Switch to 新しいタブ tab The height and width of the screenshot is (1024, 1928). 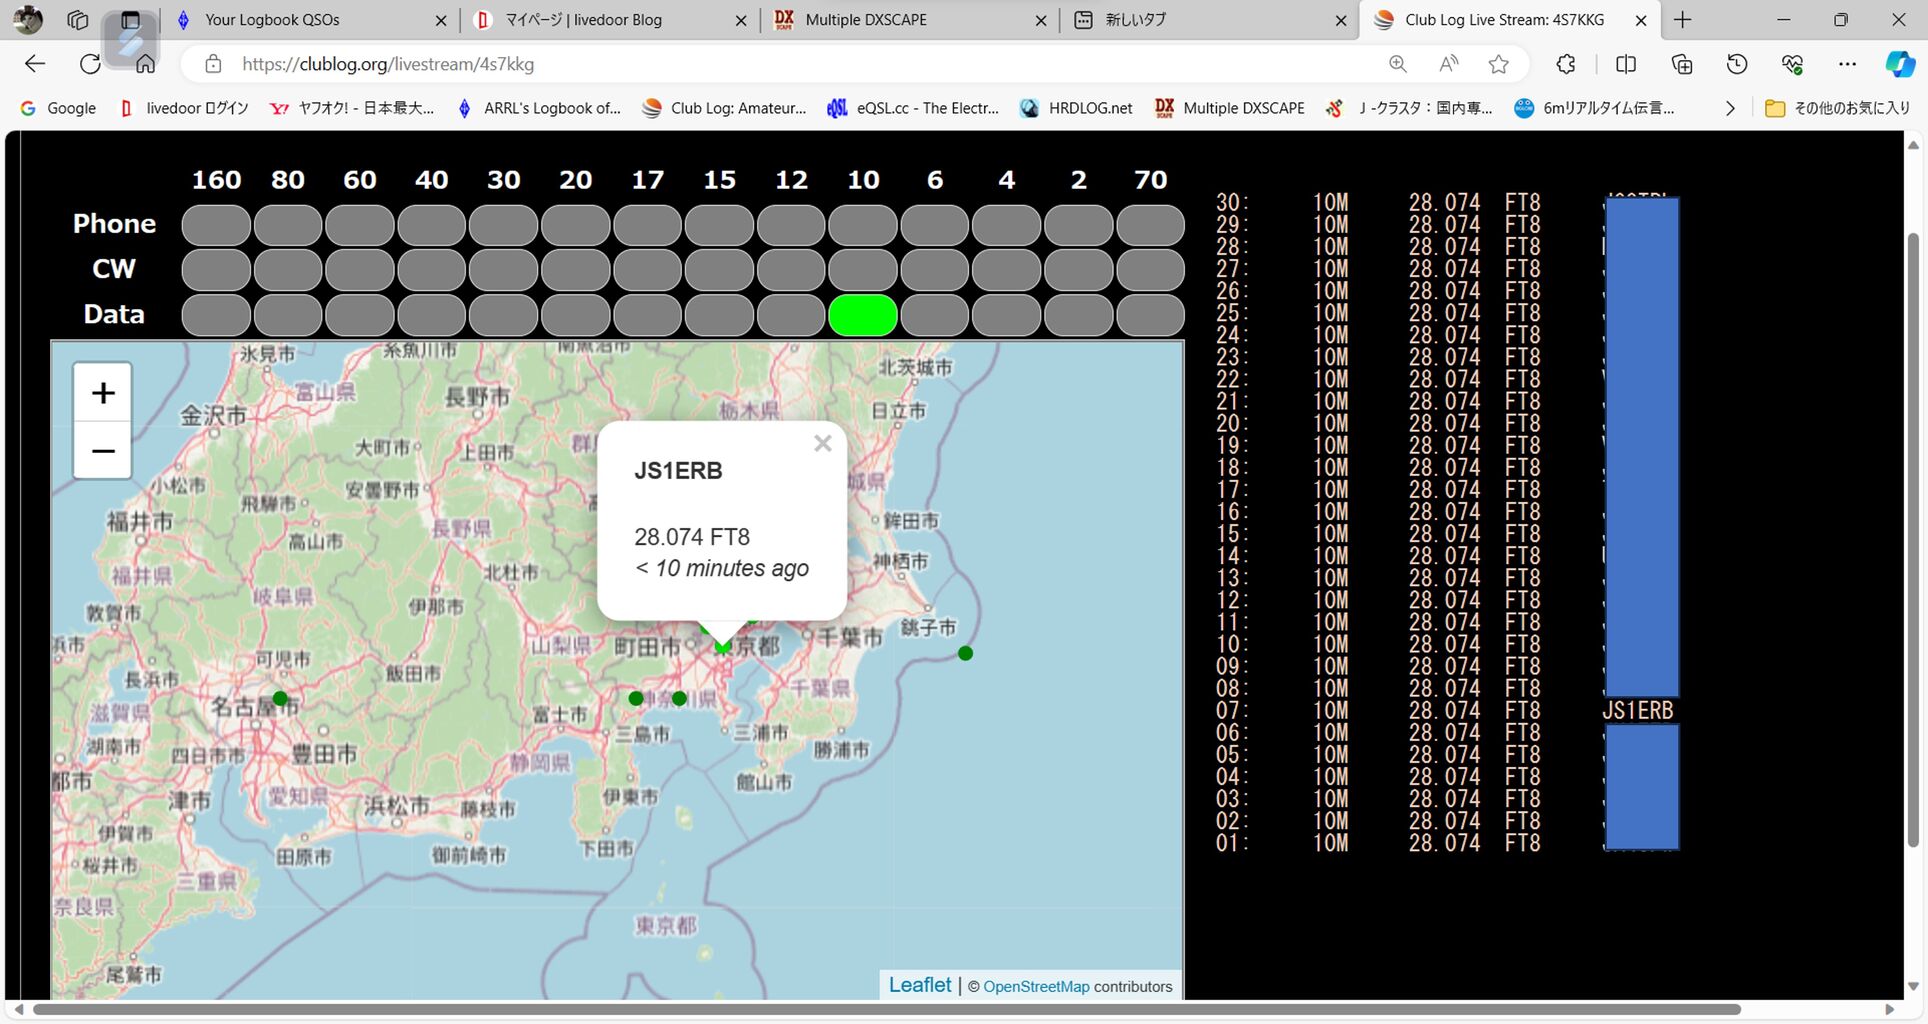pyautogui.click(x=1210, y=20)
